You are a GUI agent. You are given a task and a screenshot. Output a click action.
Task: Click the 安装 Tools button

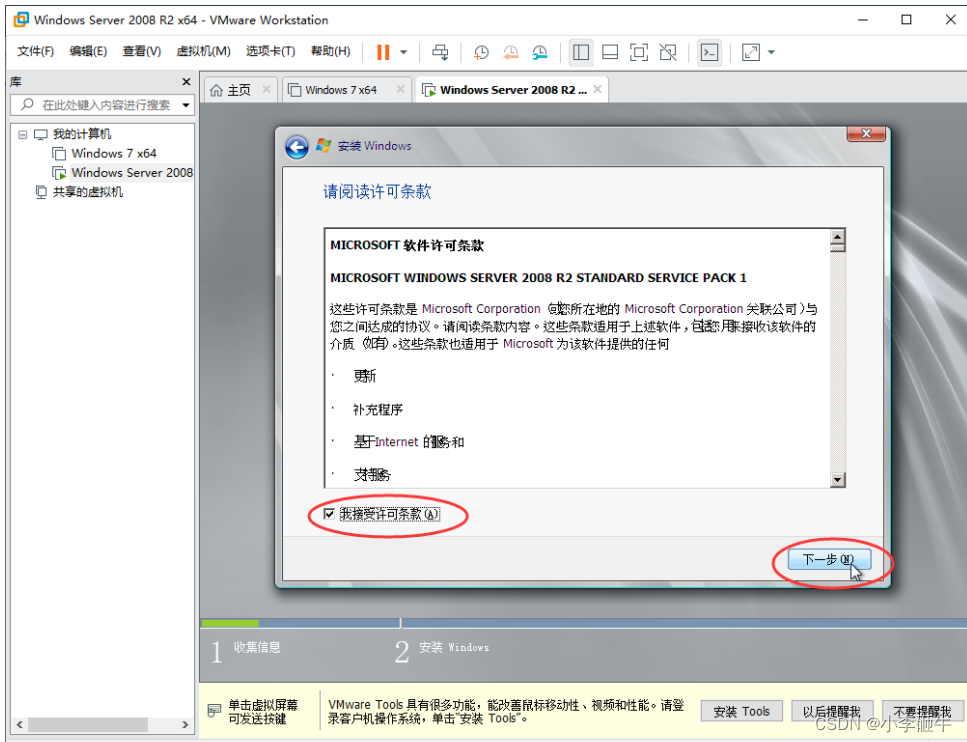coord(742,711)
